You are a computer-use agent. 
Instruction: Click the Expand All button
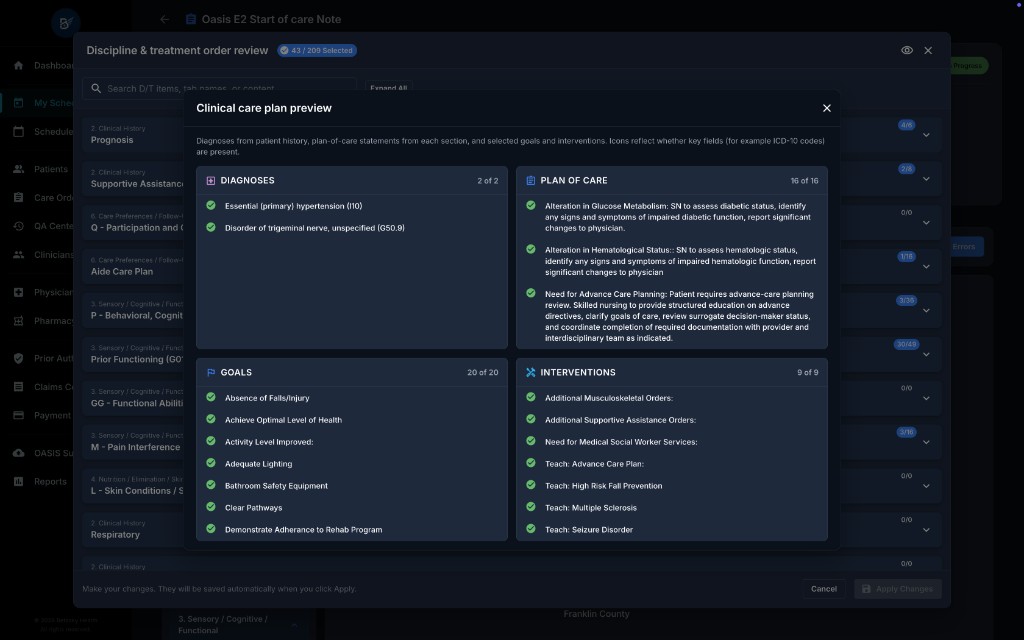click(388, 88)
